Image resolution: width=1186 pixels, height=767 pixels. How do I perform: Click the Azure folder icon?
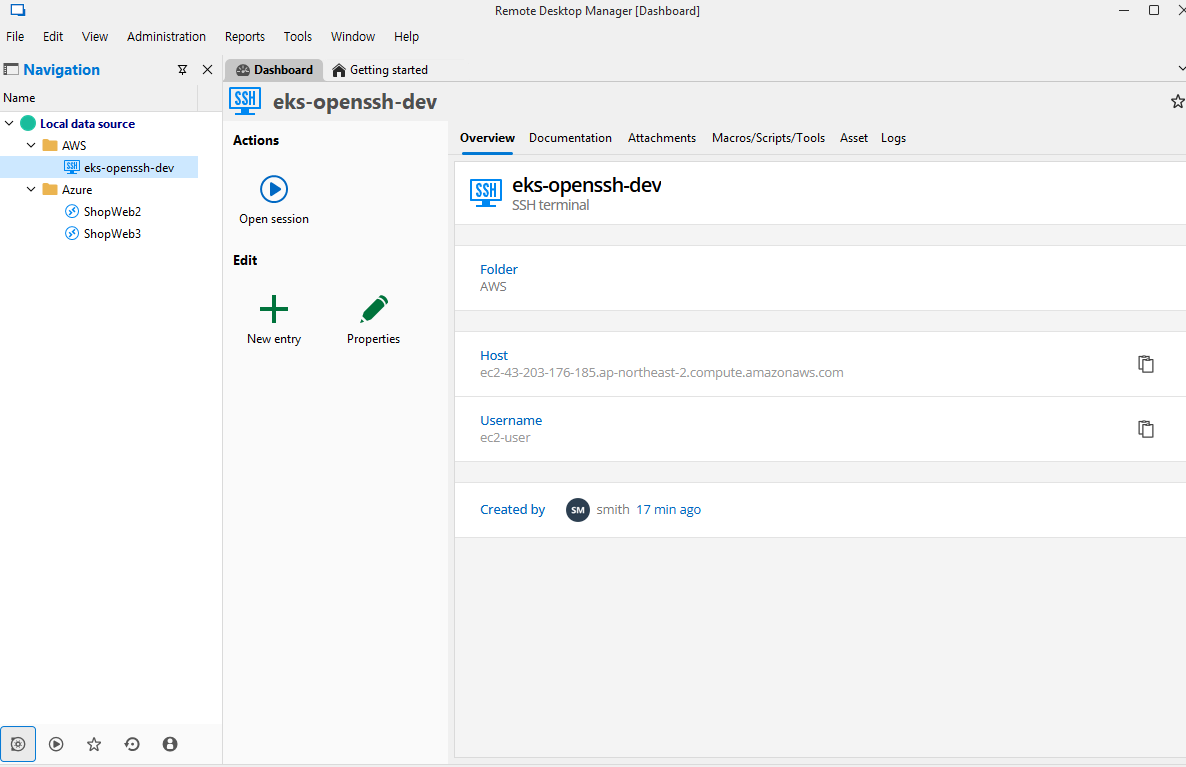50,189
